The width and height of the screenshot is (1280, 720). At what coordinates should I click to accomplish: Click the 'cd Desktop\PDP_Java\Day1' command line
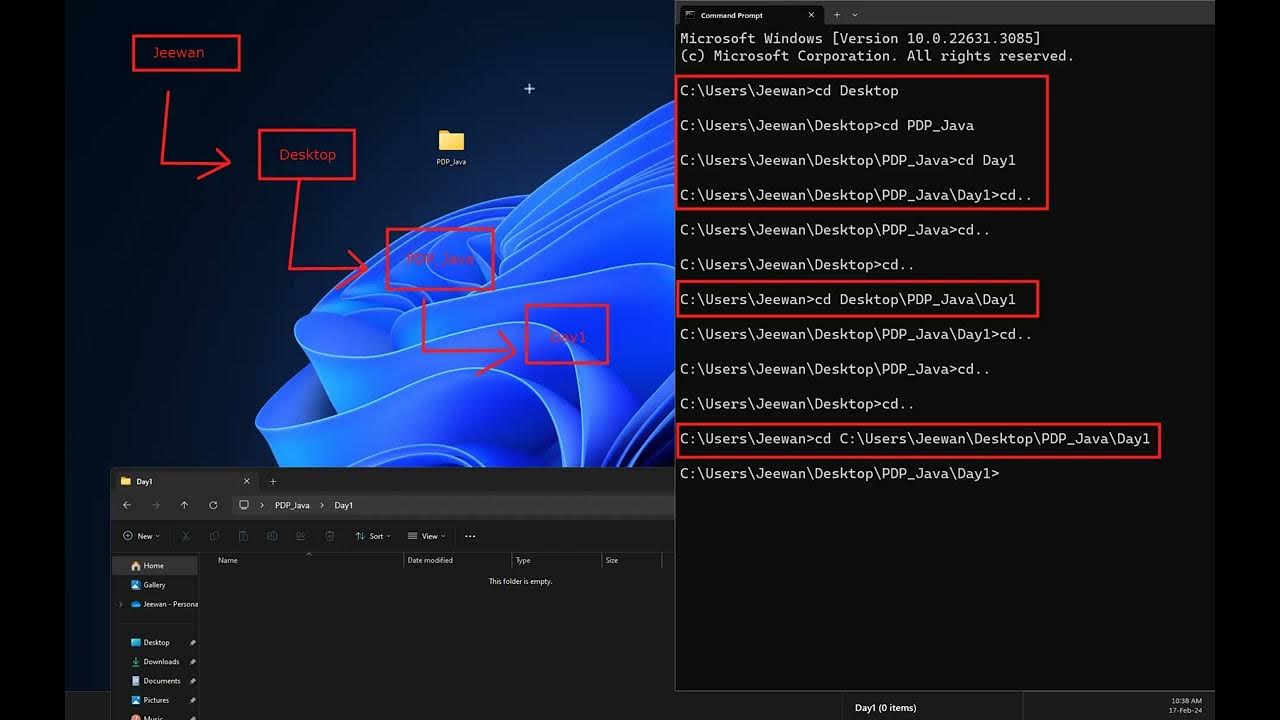point(847,299)
